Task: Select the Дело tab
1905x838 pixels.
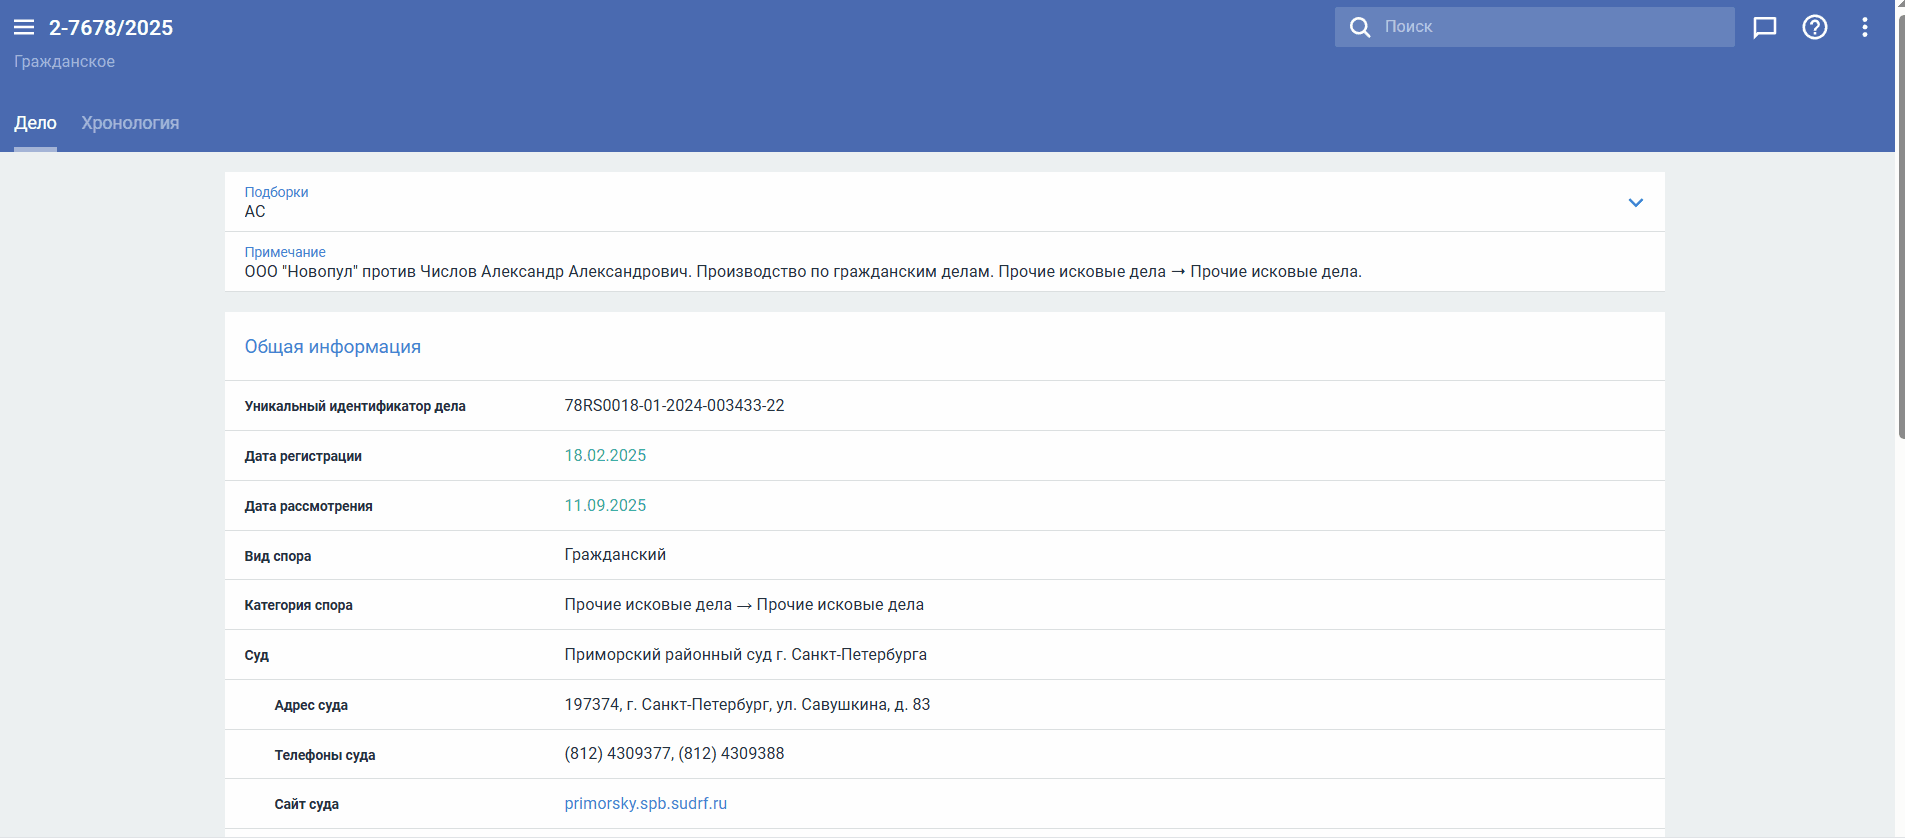Action: click(35, 123)
